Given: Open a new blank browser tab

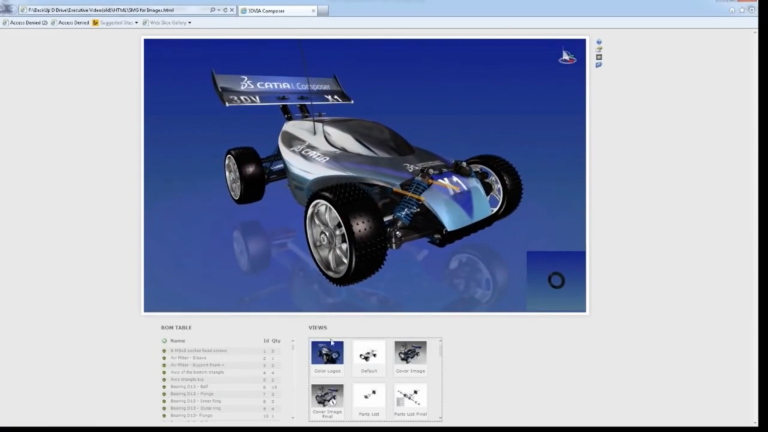Looking at the screenshot, I should pyautogui.click(x=323, y=11).
